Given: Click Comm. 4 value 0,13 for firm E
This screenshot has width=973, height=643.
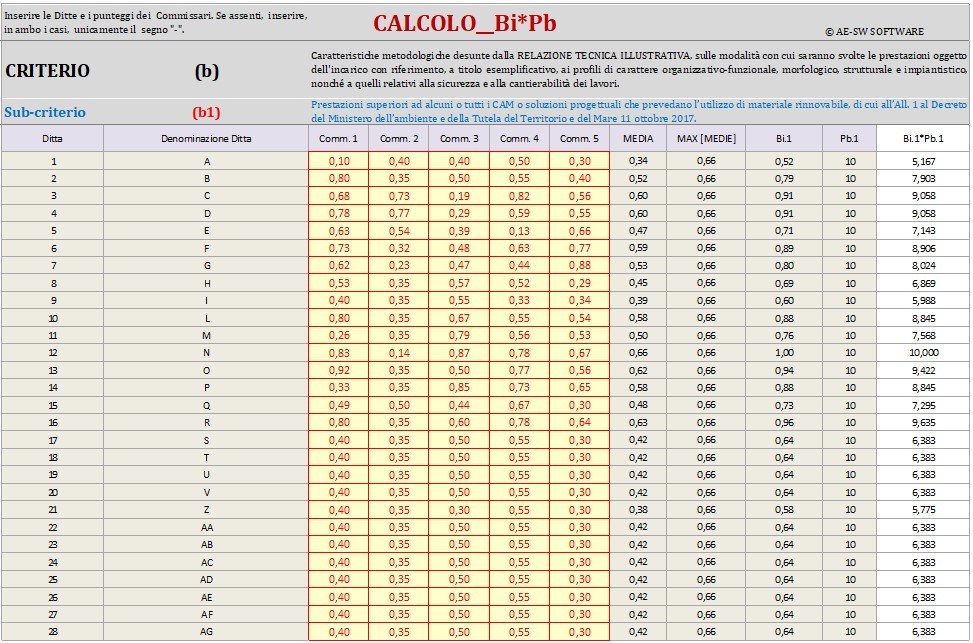Looking at the screenshot, I should [x=519, y=230].
